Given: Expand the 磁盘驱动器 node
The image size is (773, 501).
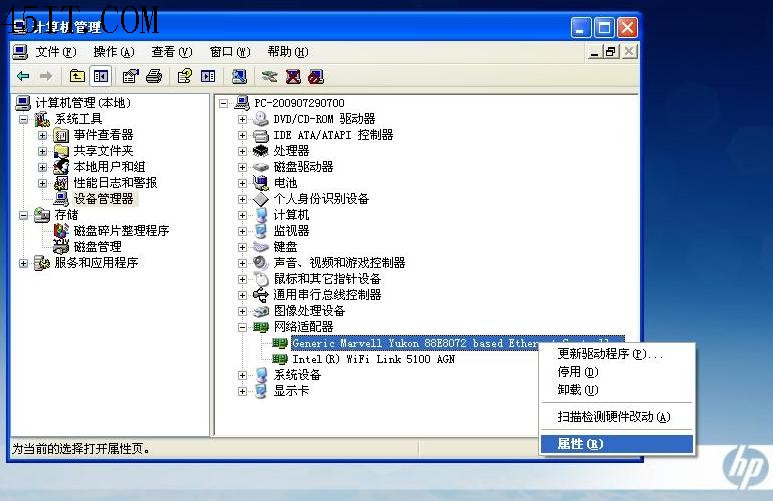Looking at the screenshot, I should [242, 167].
